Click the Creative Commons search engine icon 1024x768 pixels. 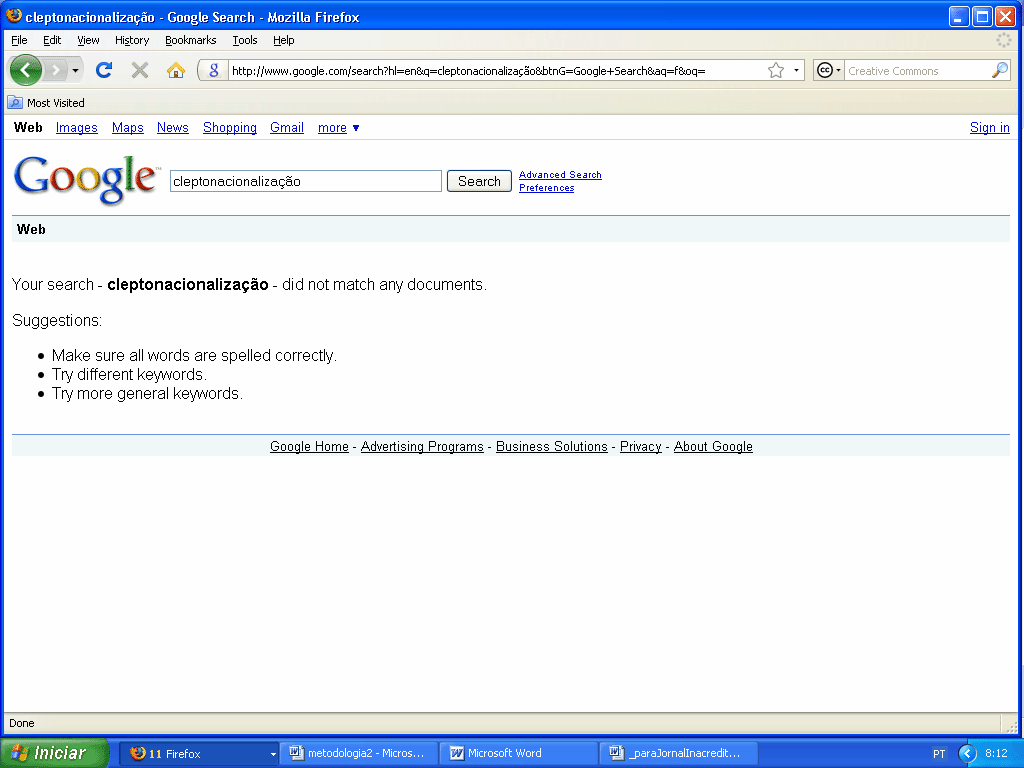pyautogui.click(x=825, y=70)
